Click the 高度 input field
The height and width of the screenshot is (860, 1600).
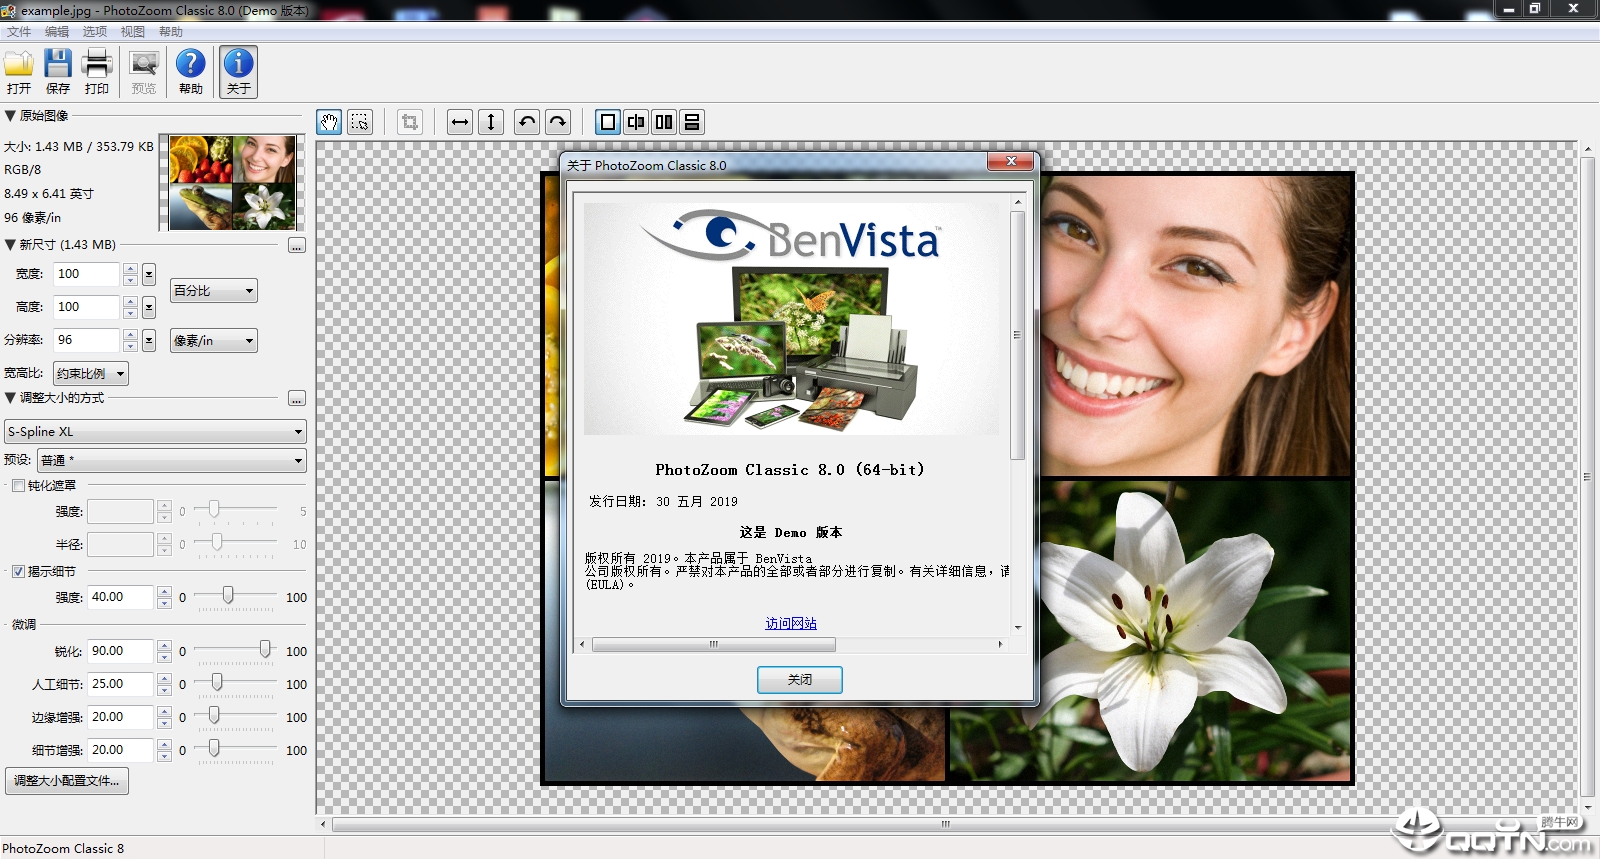click(x=86, y=307)
